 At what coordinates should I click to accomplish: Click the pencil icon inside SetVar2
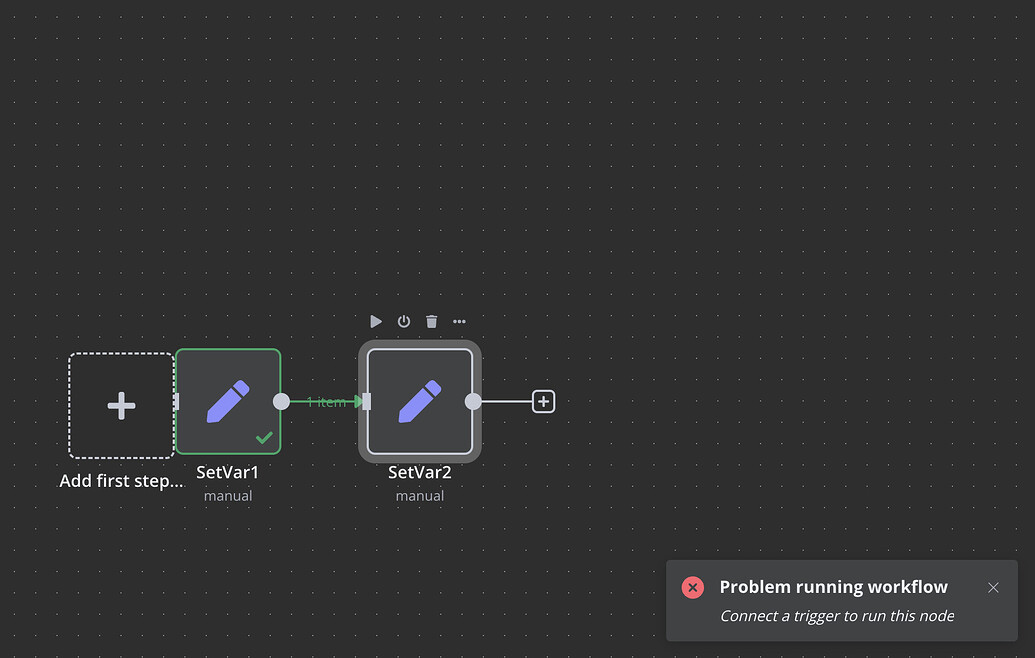(x=420, y=398)
